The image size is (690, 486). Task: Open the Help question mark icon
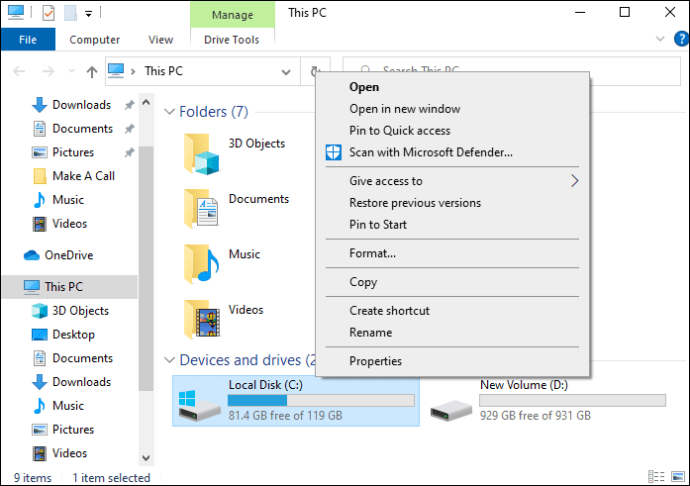tap(681, 39)
